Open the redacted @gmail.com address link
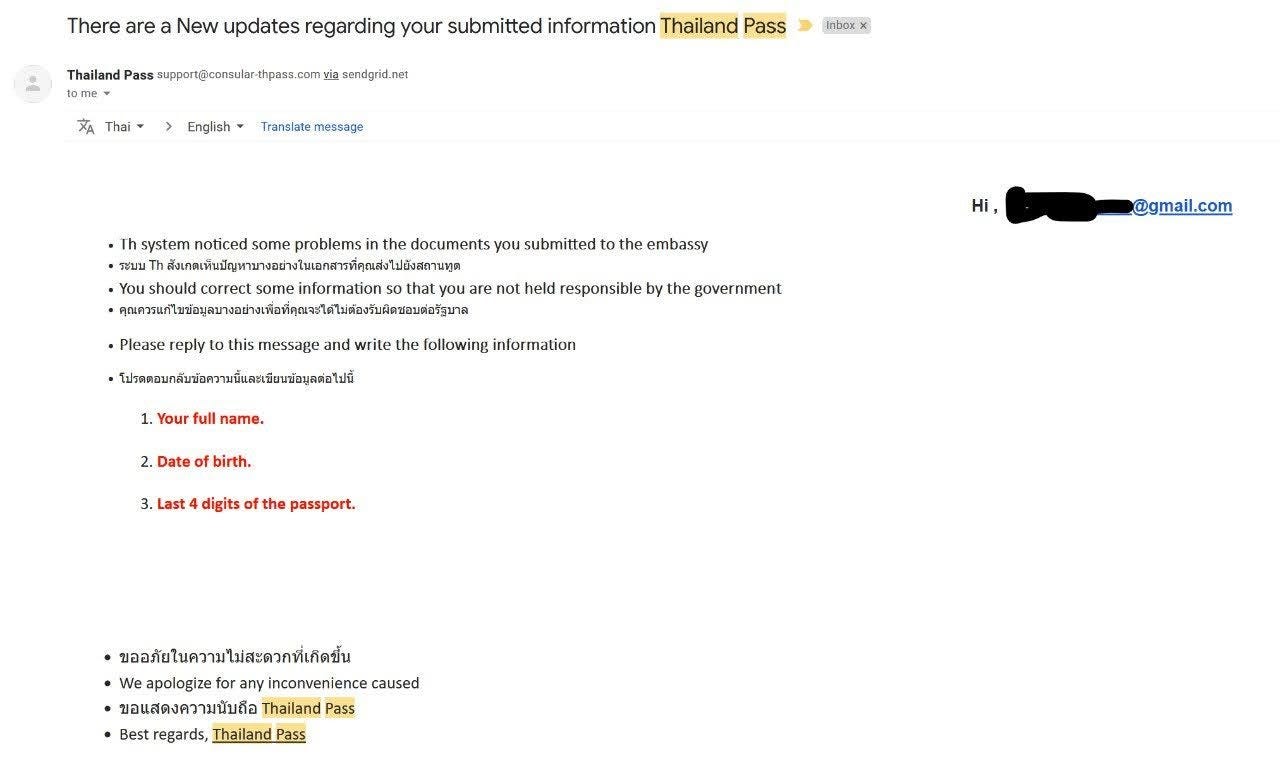 (x=1181, y=205)
